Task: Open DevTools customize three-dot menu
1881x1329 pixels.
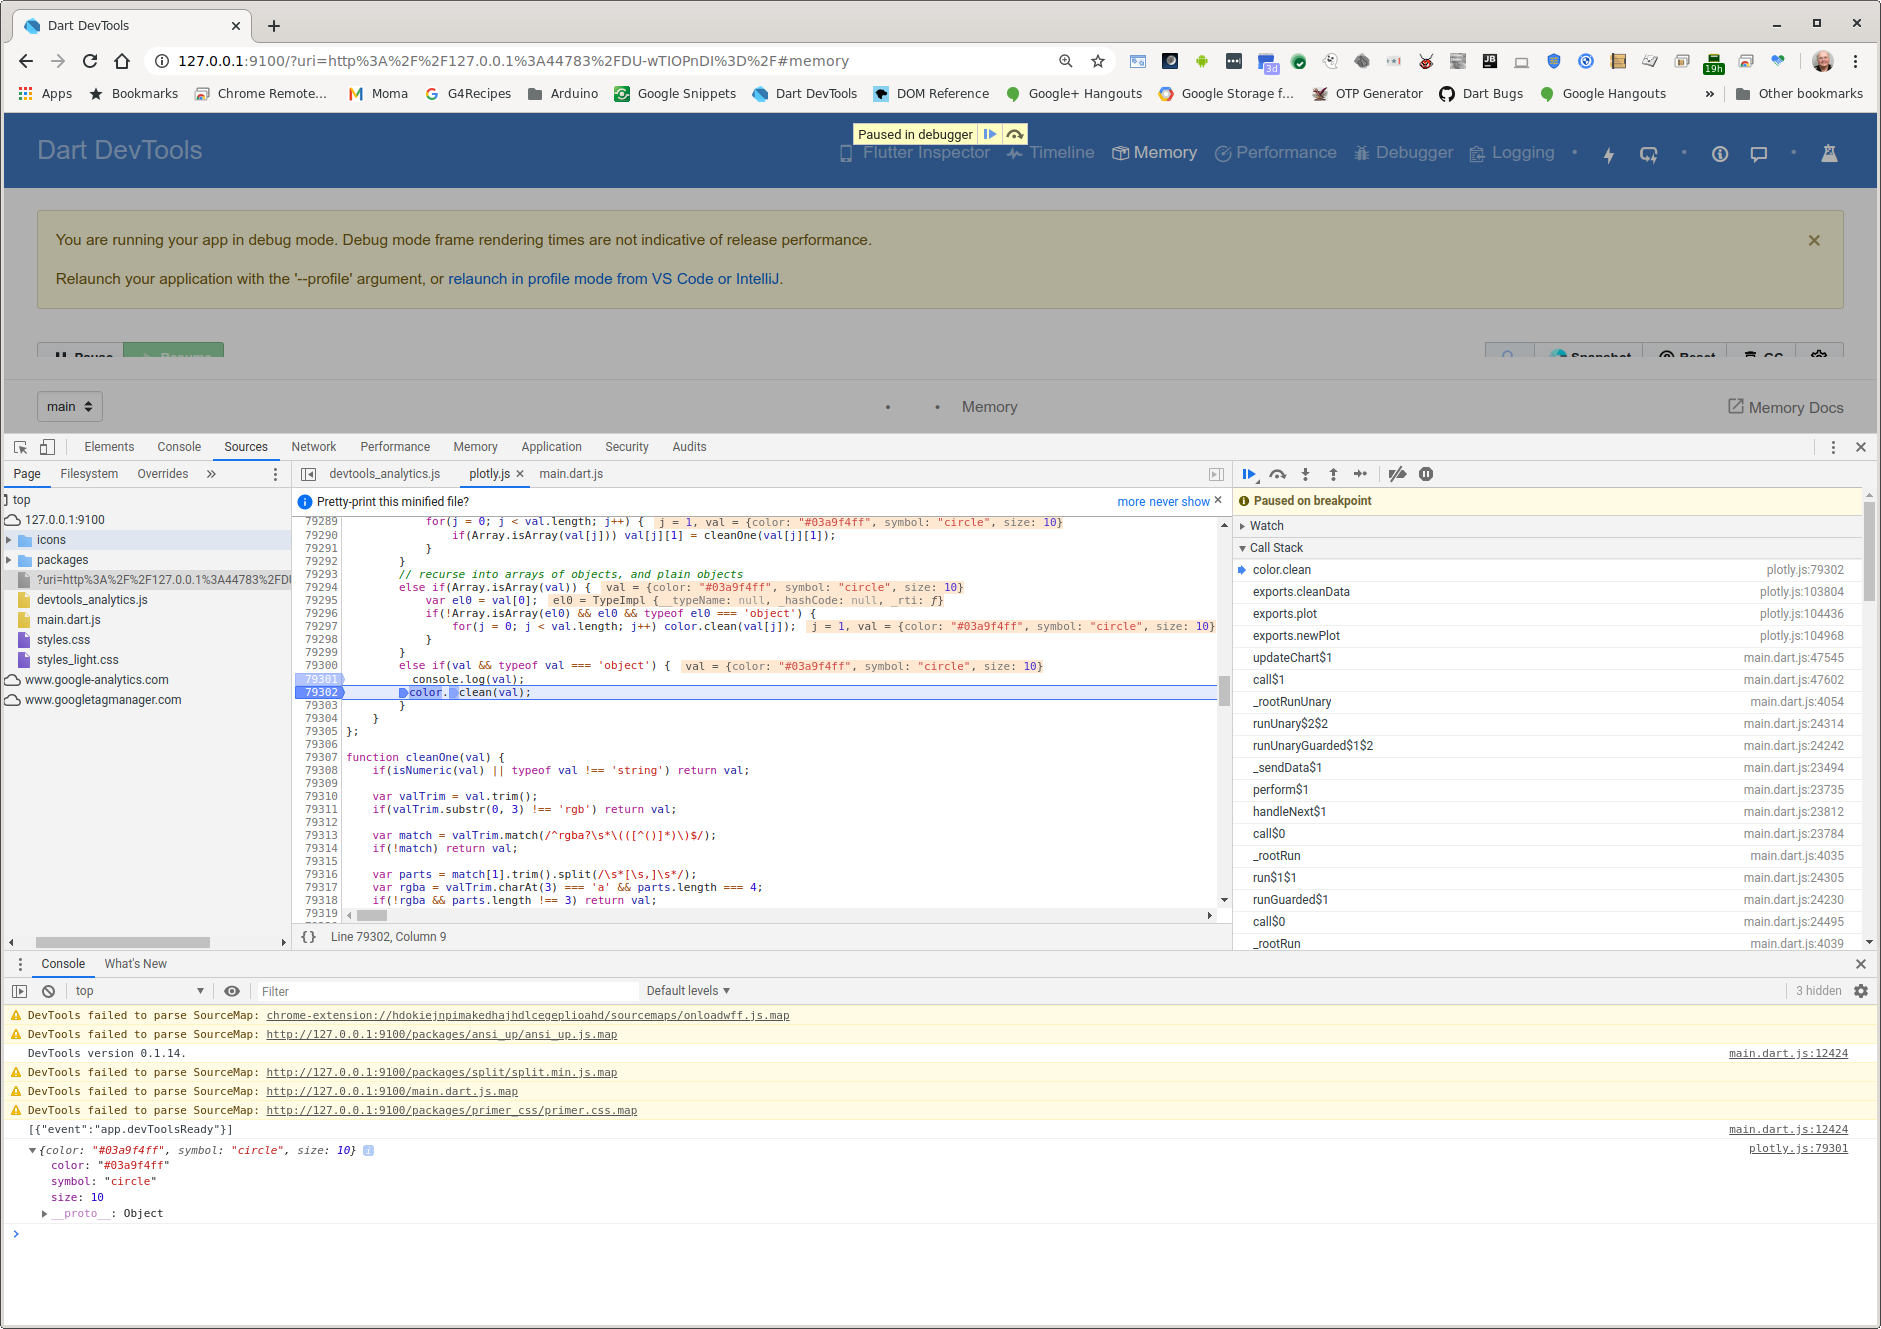Action: coord(1833,447)
